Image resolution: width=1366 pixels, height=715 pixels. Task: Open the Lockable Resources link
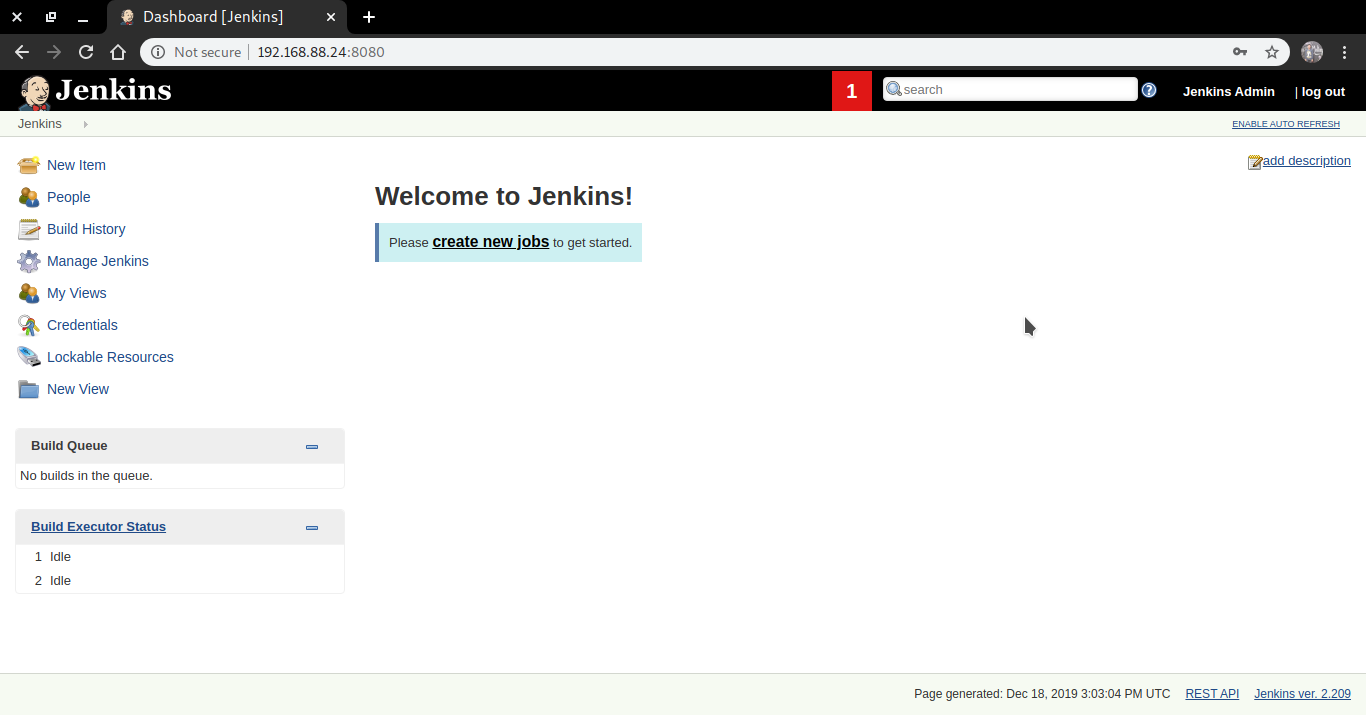110,357
